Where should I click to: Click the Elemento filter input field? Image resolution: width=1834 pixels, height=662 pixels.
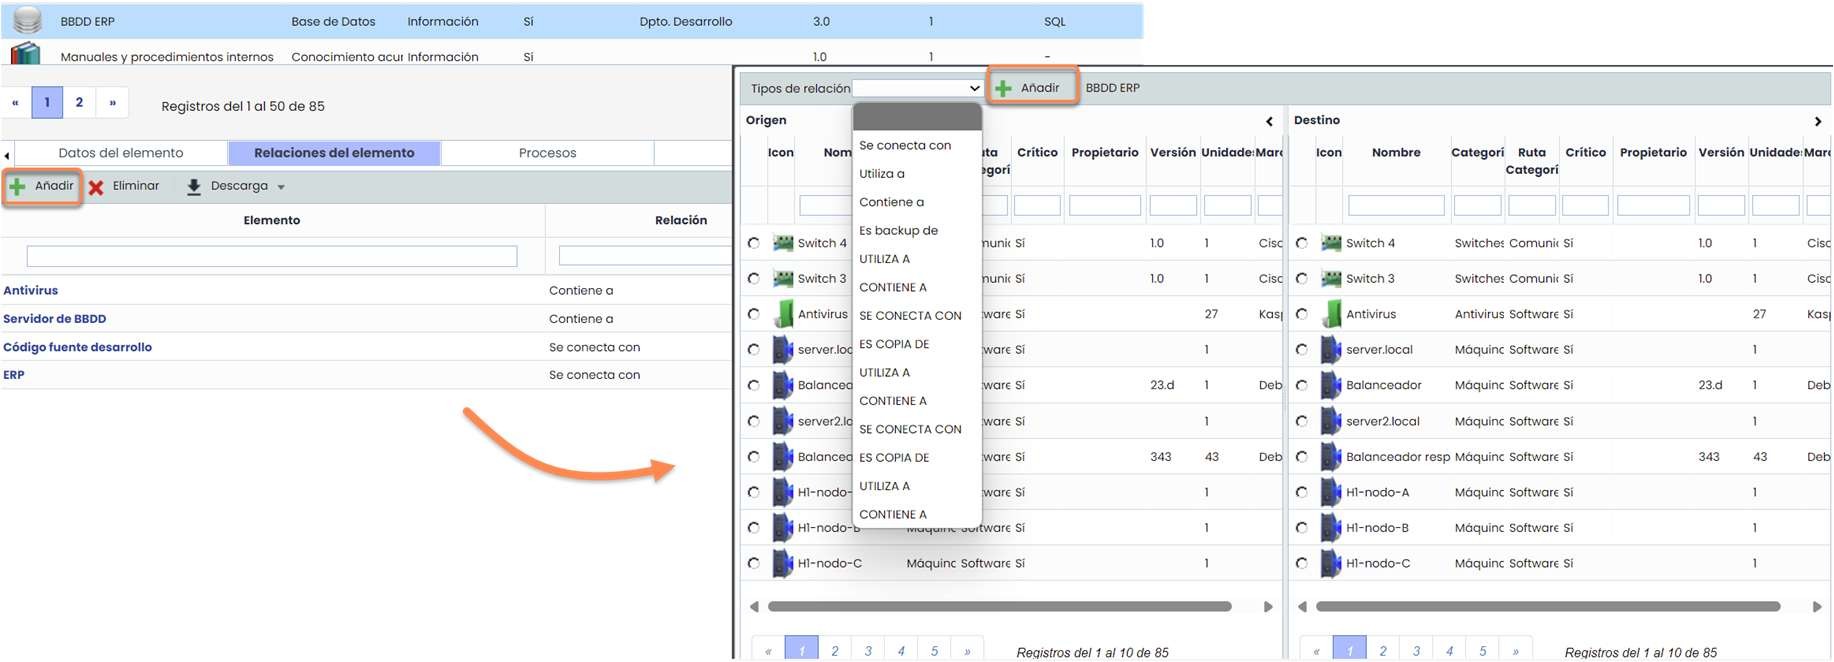272,257
